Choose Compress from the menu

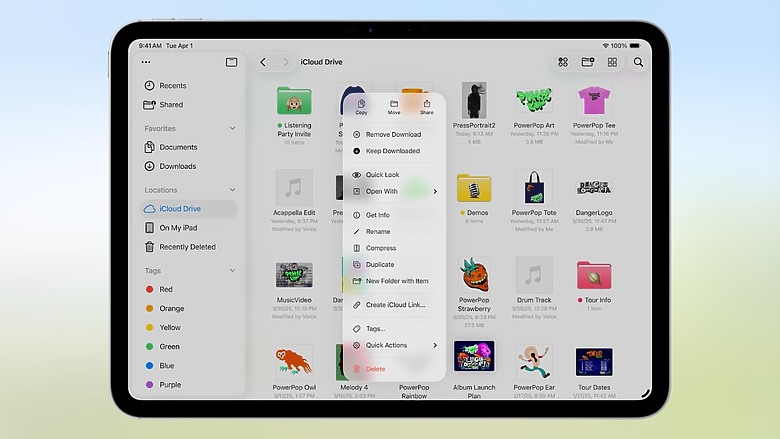tap(394, 248)
